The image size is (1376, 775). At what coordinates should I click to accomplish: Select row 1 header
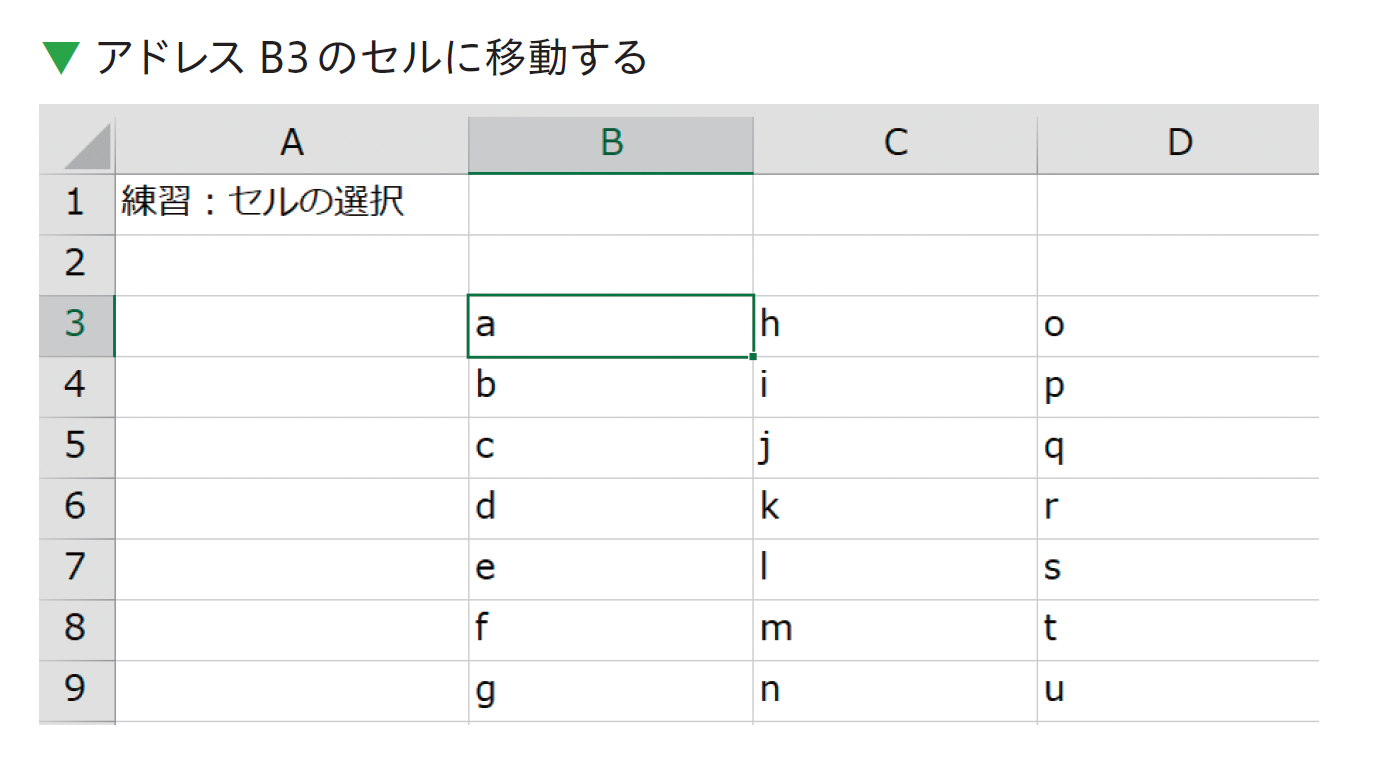tap(77, 204)
